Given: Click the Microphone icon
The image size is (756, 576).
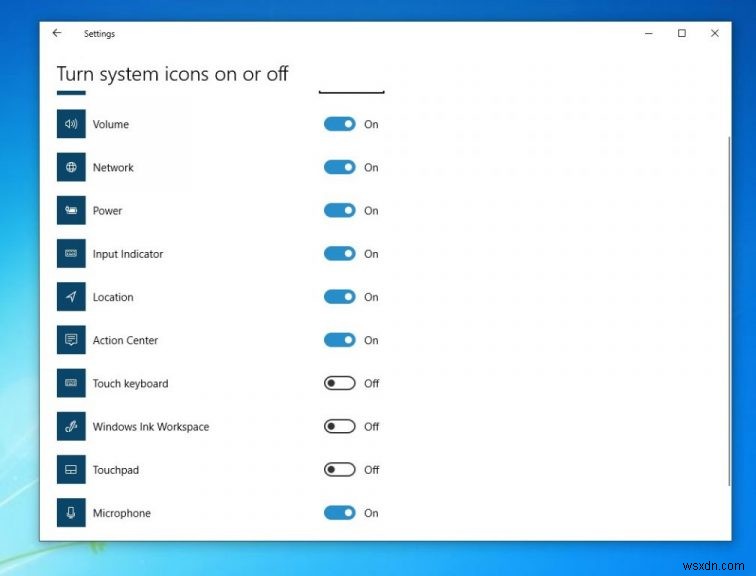Looking at the screenshot, I should 71,512.
